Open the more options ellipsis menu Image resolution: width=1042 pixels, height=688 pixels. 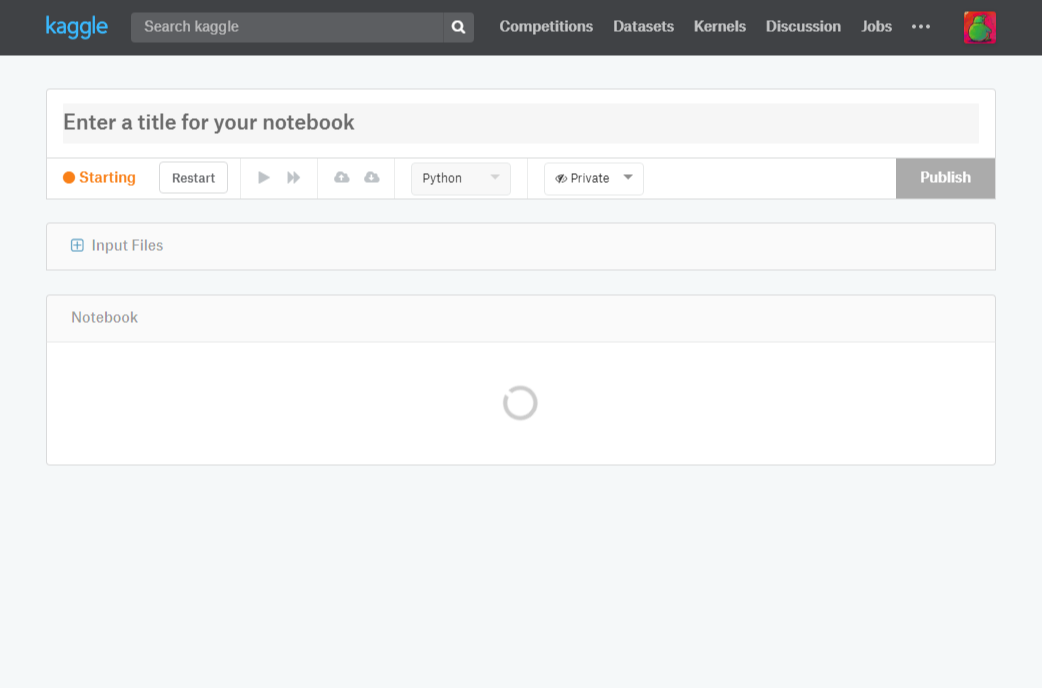(921, 27)
